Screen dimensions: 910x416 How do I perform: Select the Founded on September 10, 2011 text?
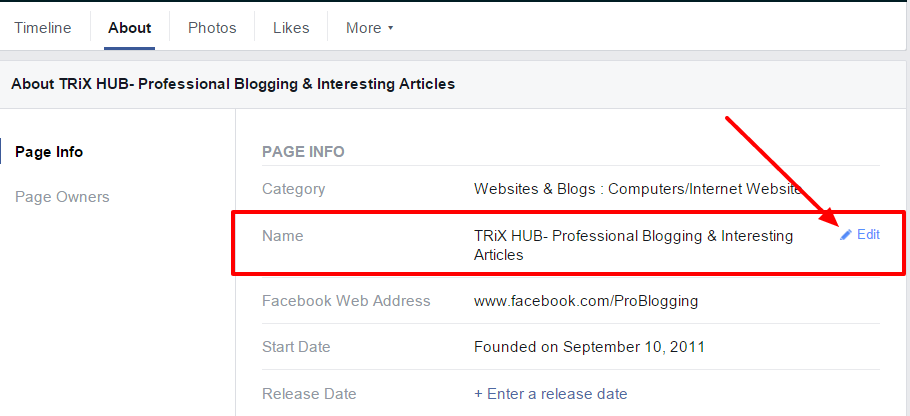click(x=590, y=347)
